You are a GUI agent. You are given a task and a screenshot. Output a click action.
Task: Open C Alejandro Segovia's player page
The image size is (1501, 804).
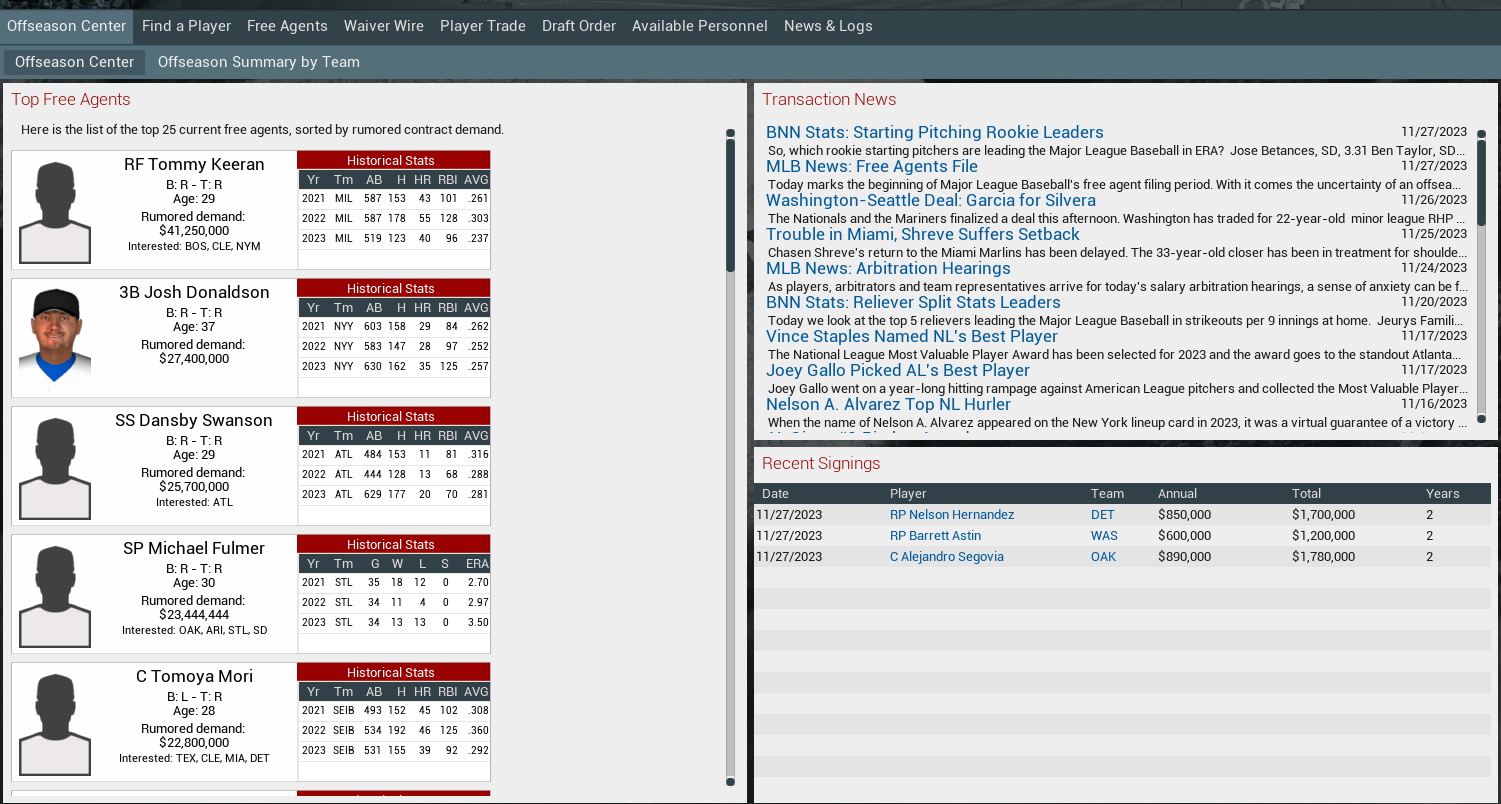(x=946, y=557)
